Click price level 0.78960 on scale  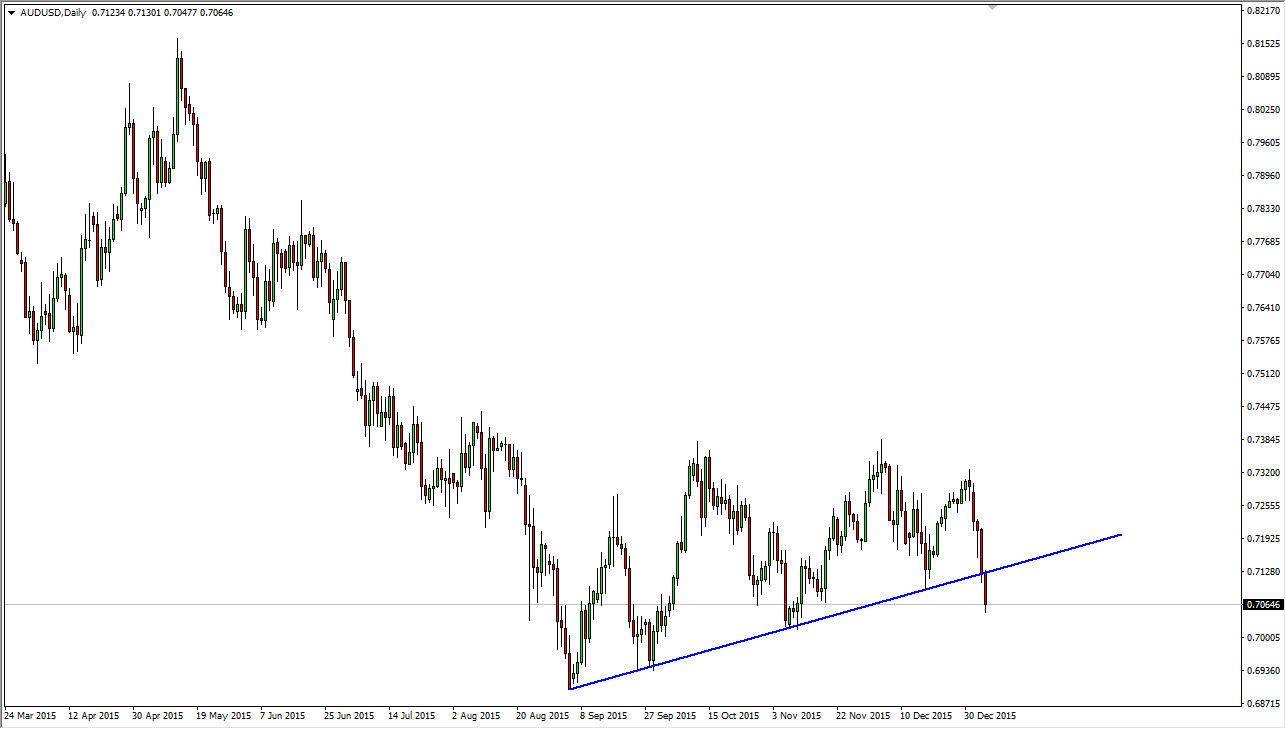click(1264, 176)
